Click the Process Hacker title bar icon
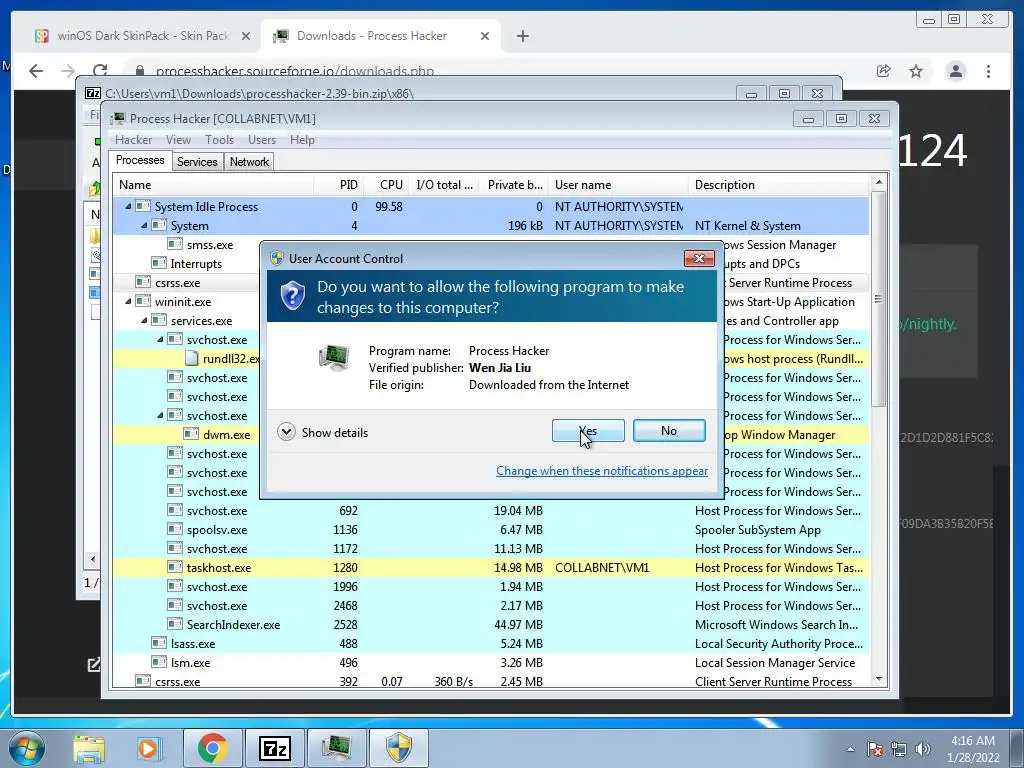The width and height of the screenshot is (1024, 768). 118,118
